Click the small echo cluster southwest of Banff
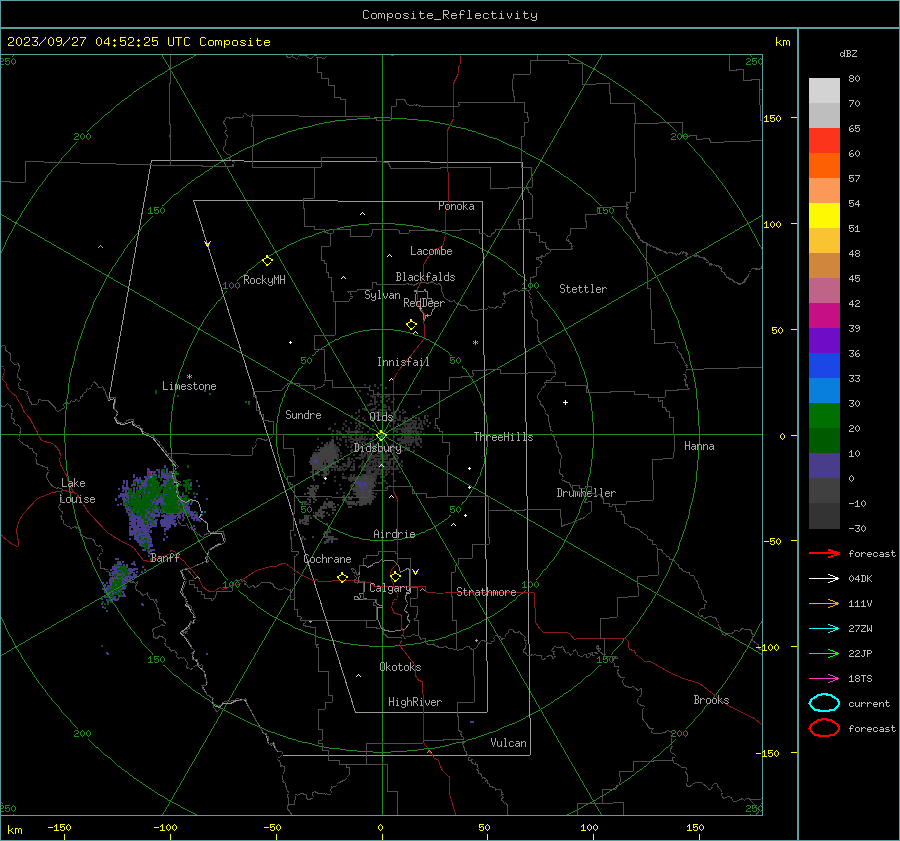 119,582
